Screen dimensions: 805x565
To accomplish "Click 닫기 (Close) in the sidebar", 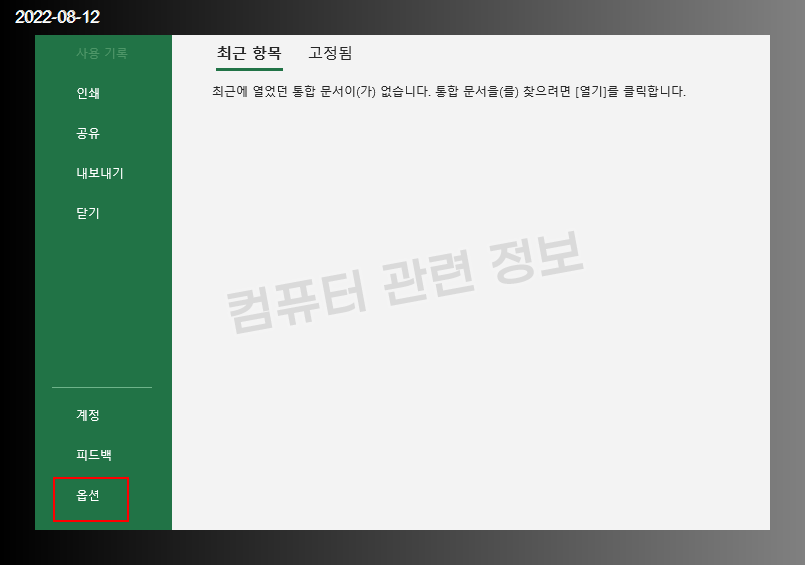I will pos(88,213).
